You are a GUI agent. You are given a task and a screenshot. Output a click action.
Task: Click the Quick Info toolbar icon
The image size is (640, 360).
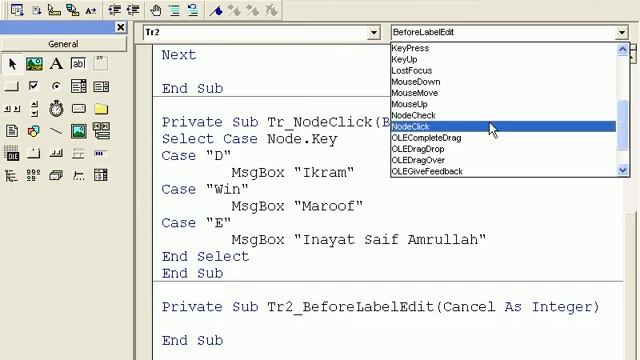54,10
